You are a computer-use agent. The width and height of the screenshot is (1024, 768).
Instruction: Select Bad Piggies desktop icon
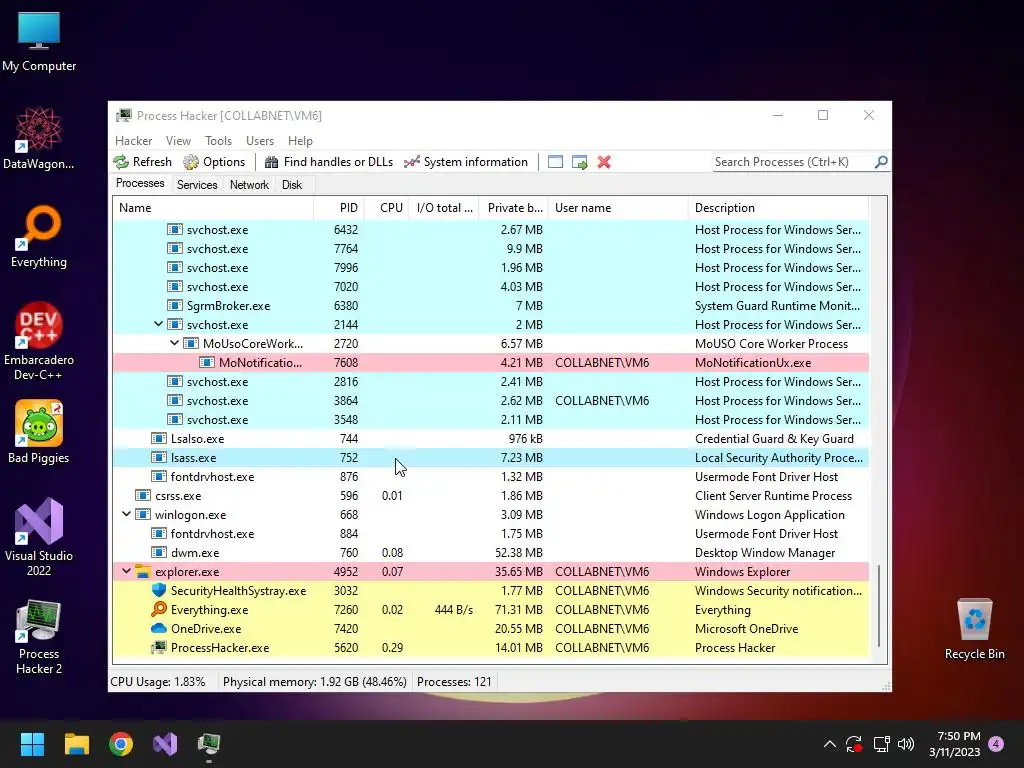pos(39,432)
